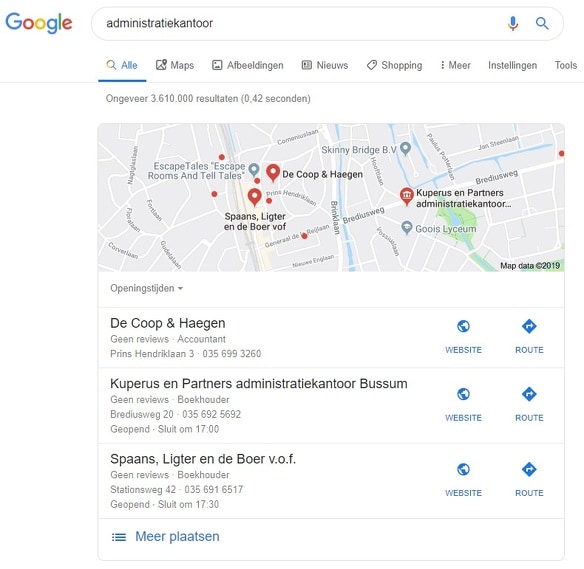Click the Kuperus en Partners map marker

click(407, 196)
